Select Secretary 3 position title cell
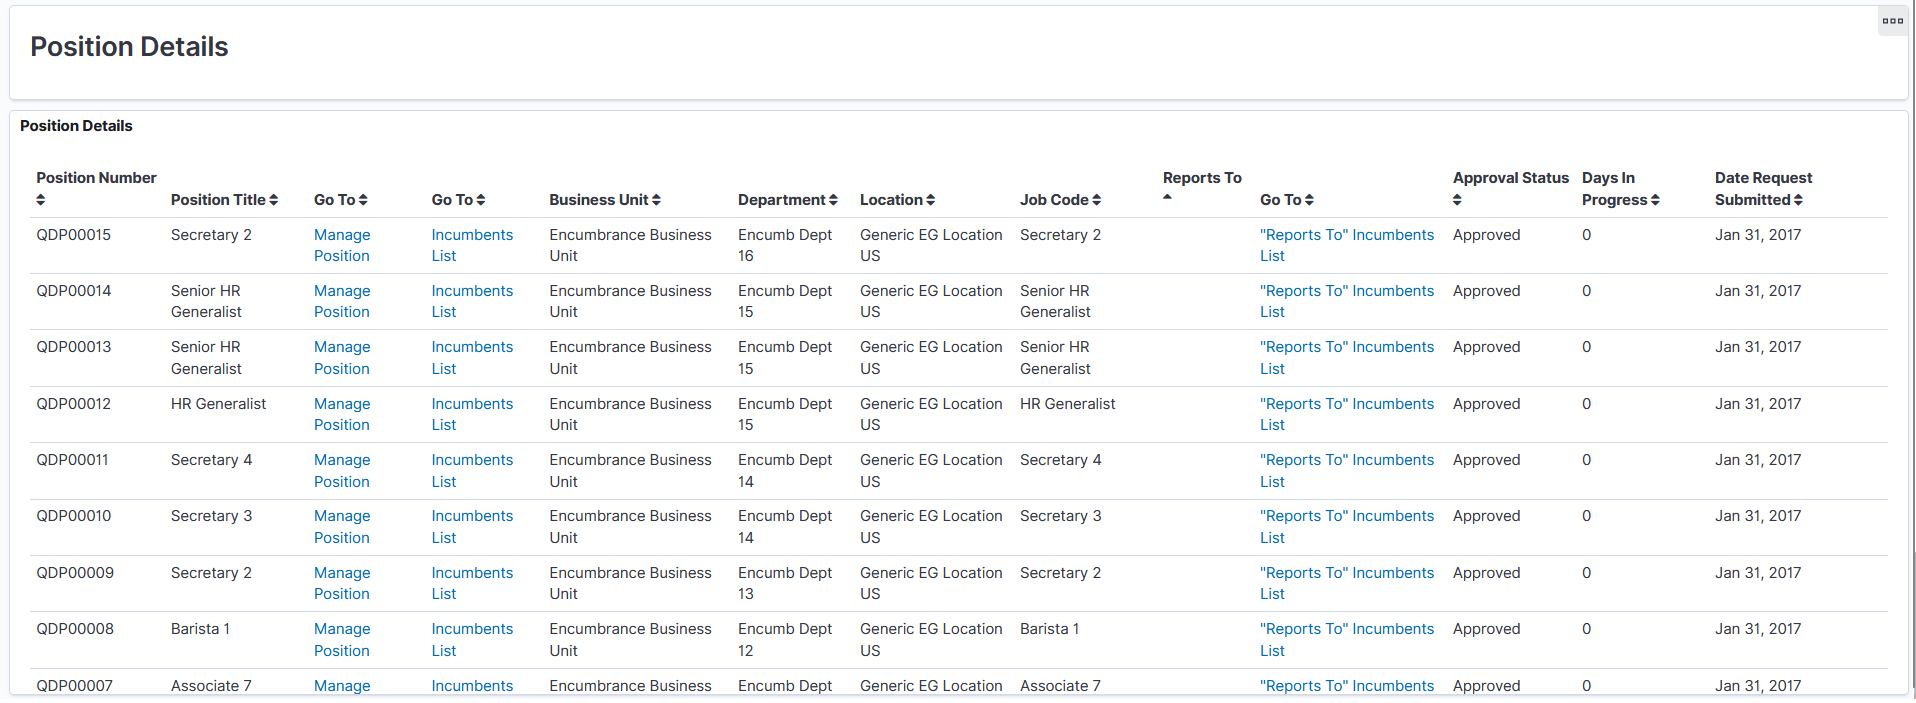Image resolution: width=1916 pixels, height=703 pixels. [211, 516]
